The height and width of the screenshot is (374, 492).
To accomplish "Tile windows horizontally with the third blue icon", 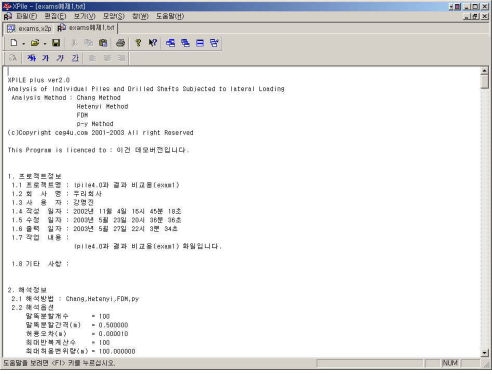I will click(200, 43).
